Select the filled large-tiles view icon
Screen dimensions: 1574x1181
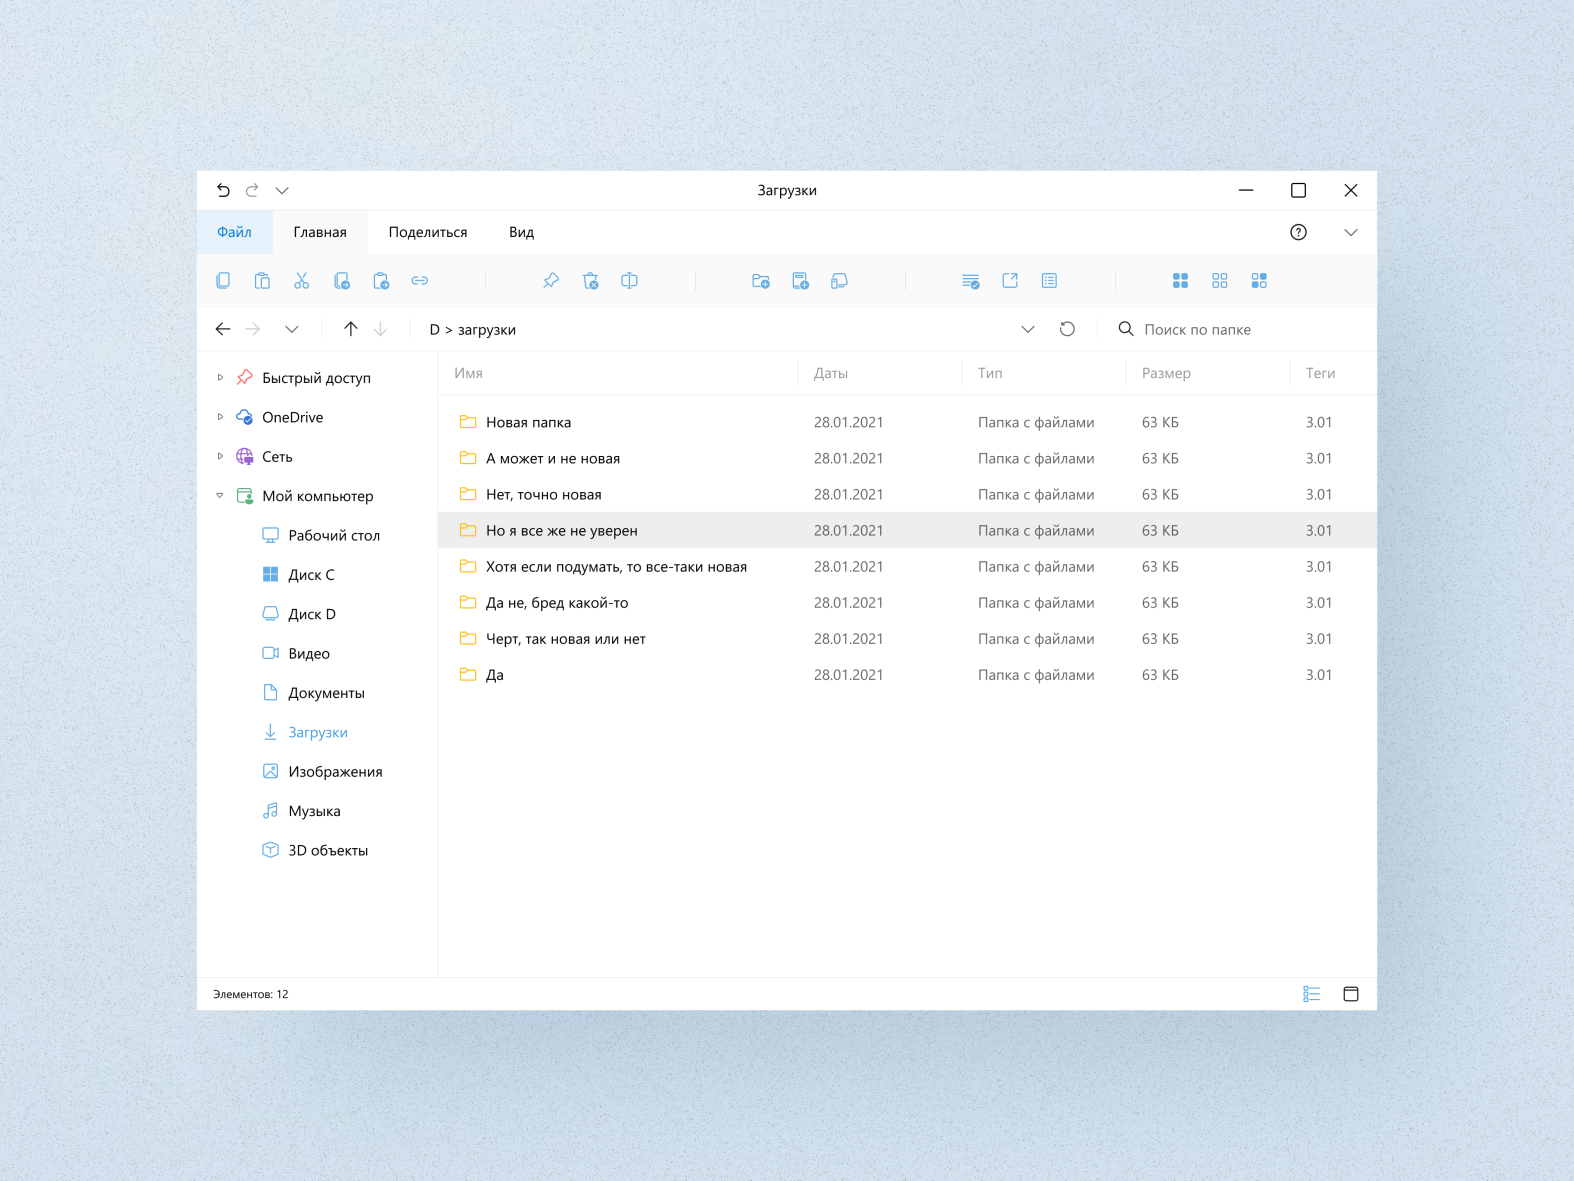point(1180,281)
